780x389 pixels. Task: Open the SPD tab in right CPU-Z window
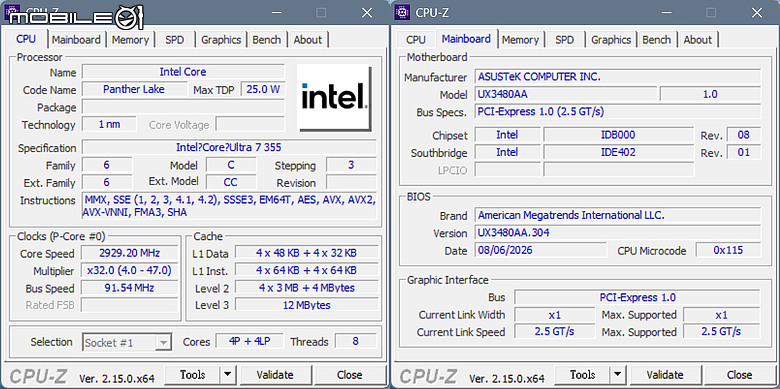pos(564,40)
